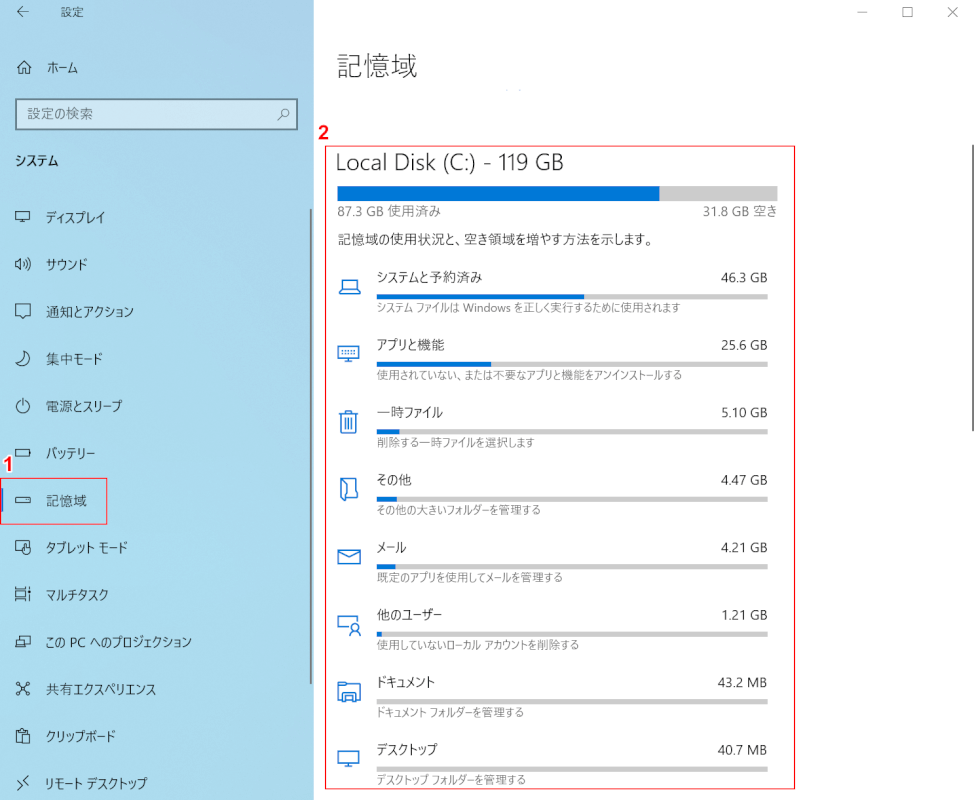The width and height of the screenshot is (974, 800).
Task: Open 電源とスリープ settings
Action: click(83, 406)
